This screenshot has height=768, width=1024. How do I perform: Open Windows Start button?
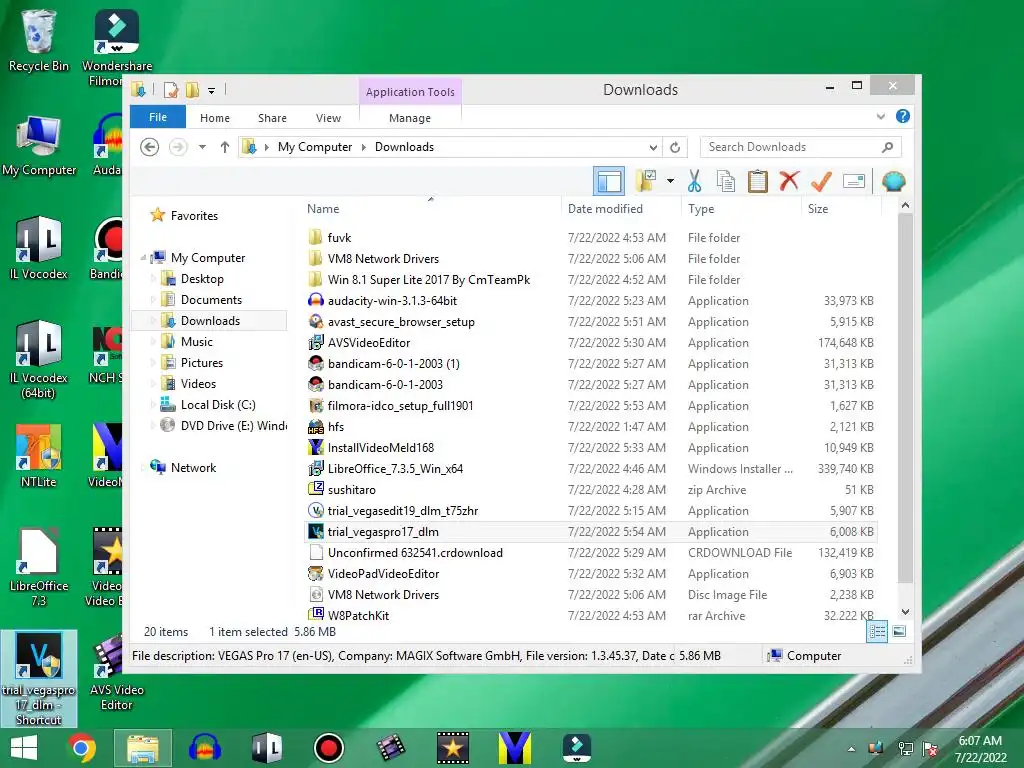(24, 748)
